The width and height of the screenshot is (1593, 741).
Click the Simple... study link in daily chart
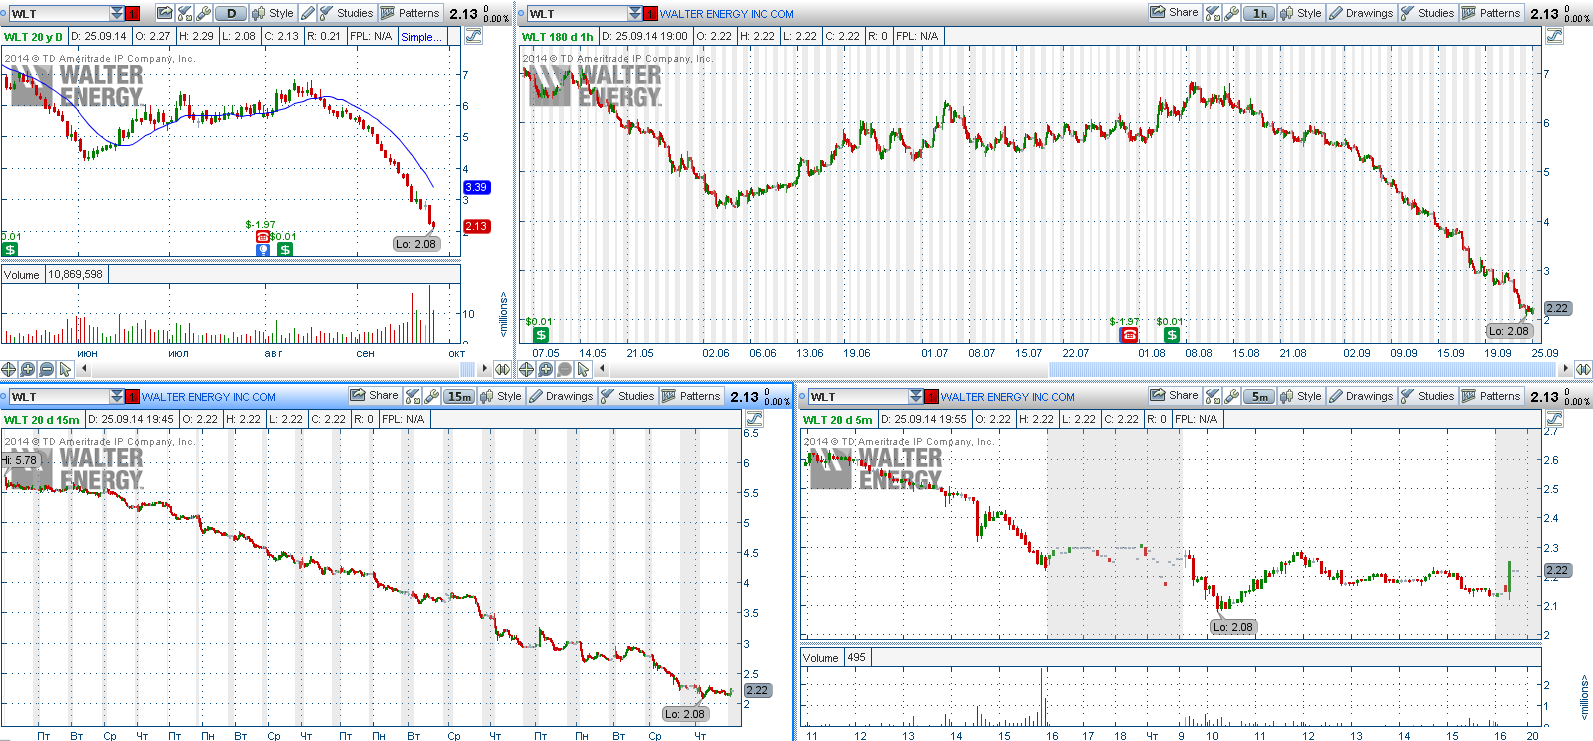click(x=421, y=37)
